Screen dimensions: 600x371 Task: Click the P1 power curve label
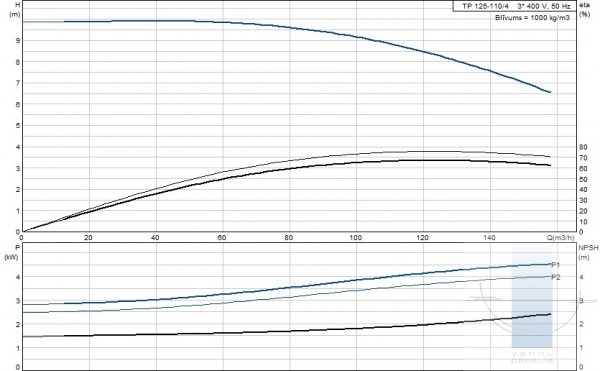coord(556,265)
